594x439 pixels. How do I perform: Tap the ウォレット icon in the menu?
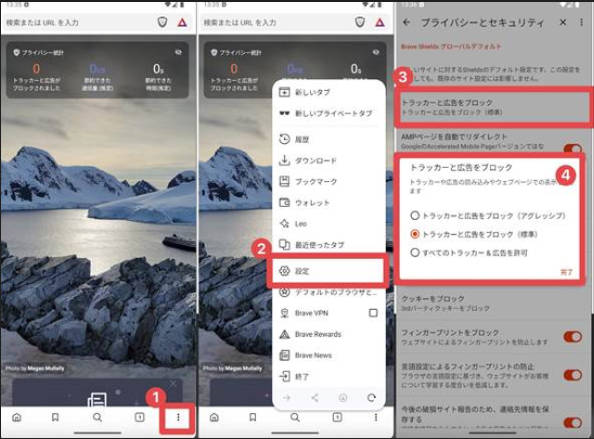click(284, 203)
